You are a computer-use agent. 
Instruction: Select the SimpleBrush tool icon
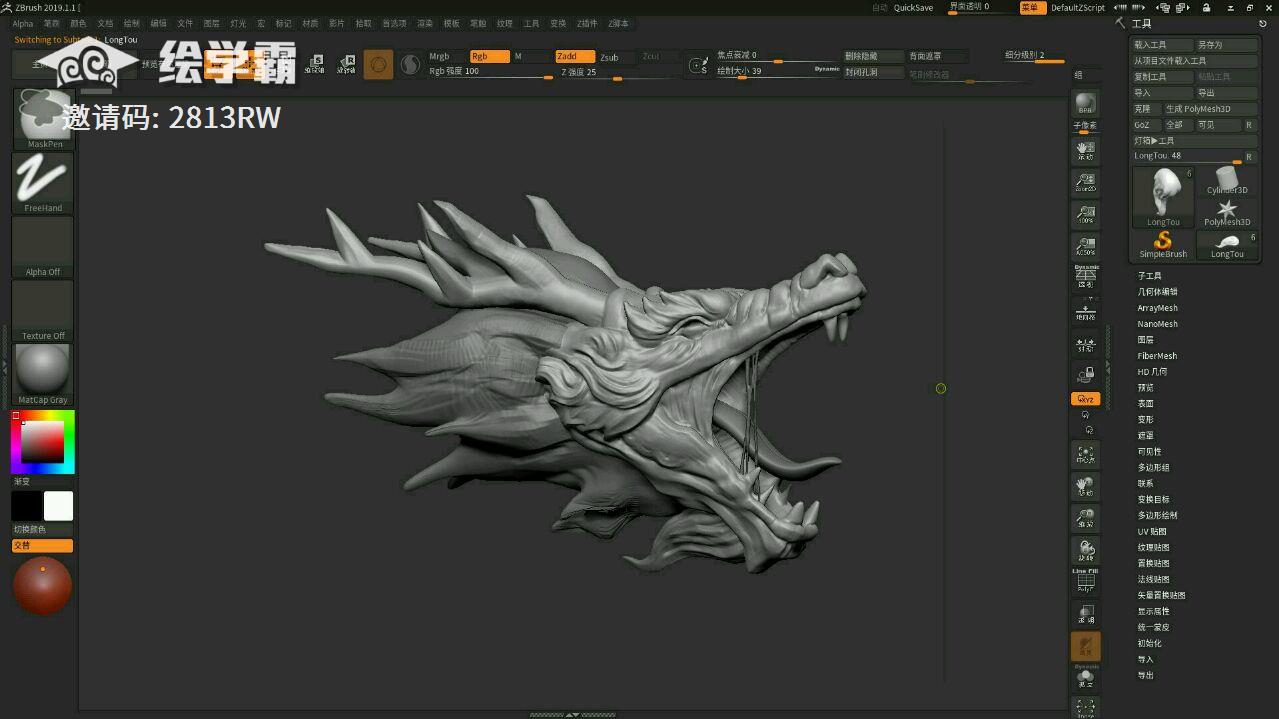coord(1163,243)
